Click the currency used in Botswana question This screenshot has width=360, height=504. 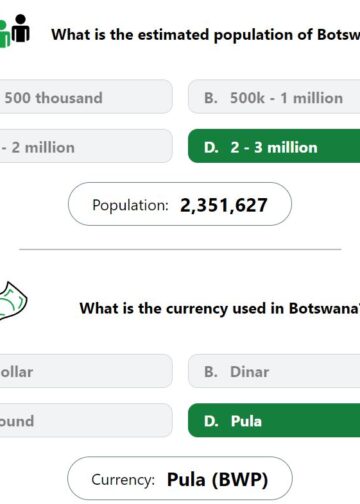220,309
